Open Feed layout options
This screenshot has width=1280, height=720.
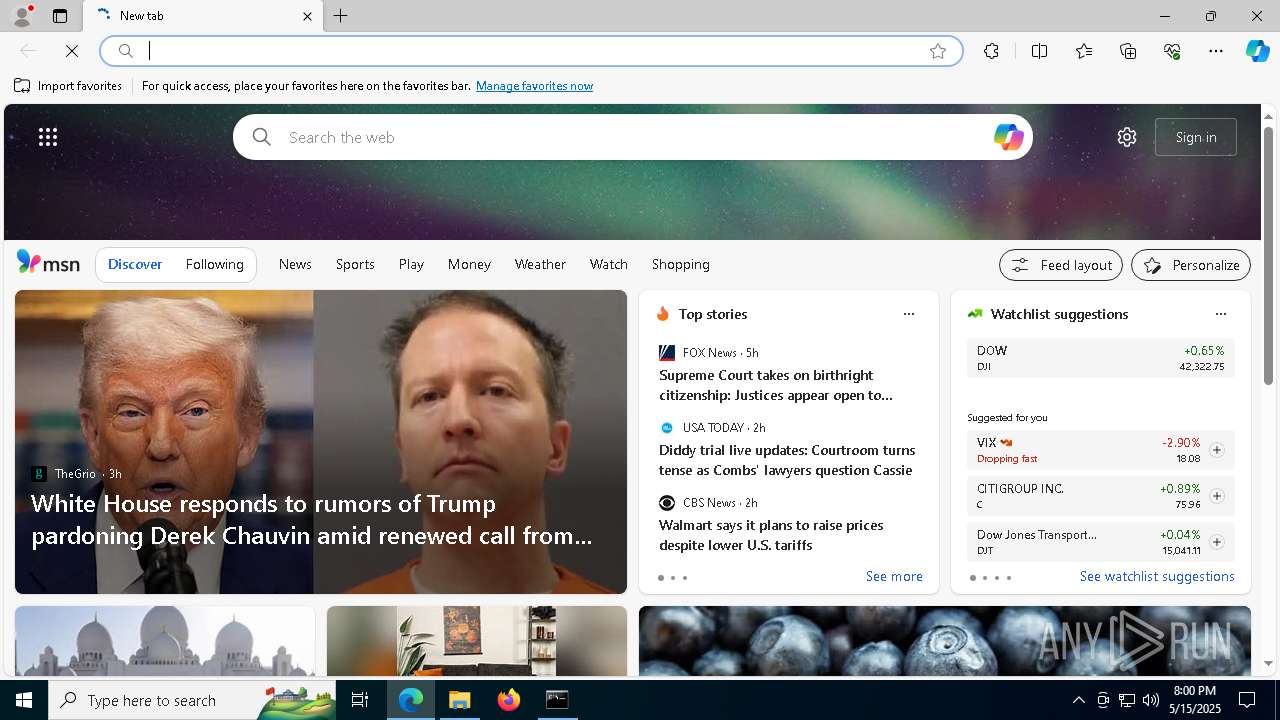coord(1061,265)
